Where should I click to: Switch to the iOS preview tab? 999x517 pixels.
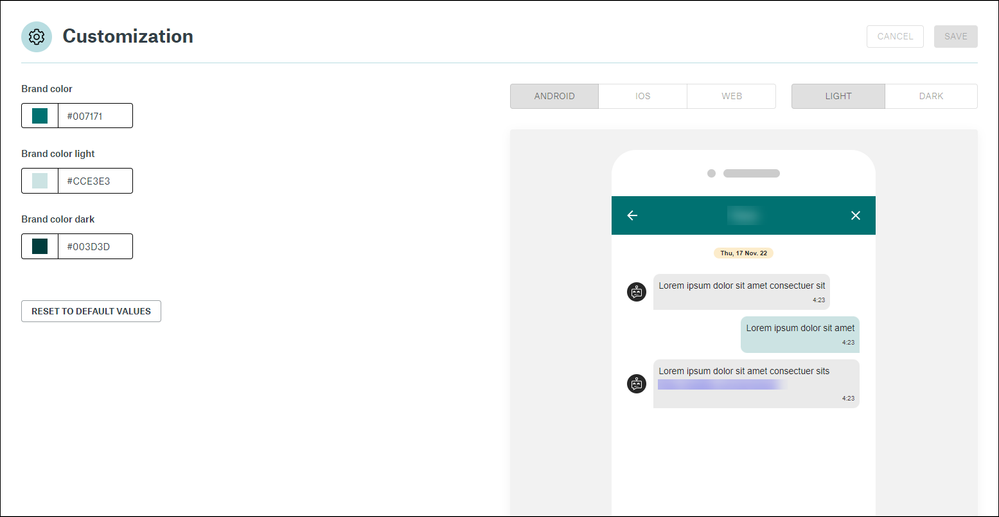(x=643, y=96)
